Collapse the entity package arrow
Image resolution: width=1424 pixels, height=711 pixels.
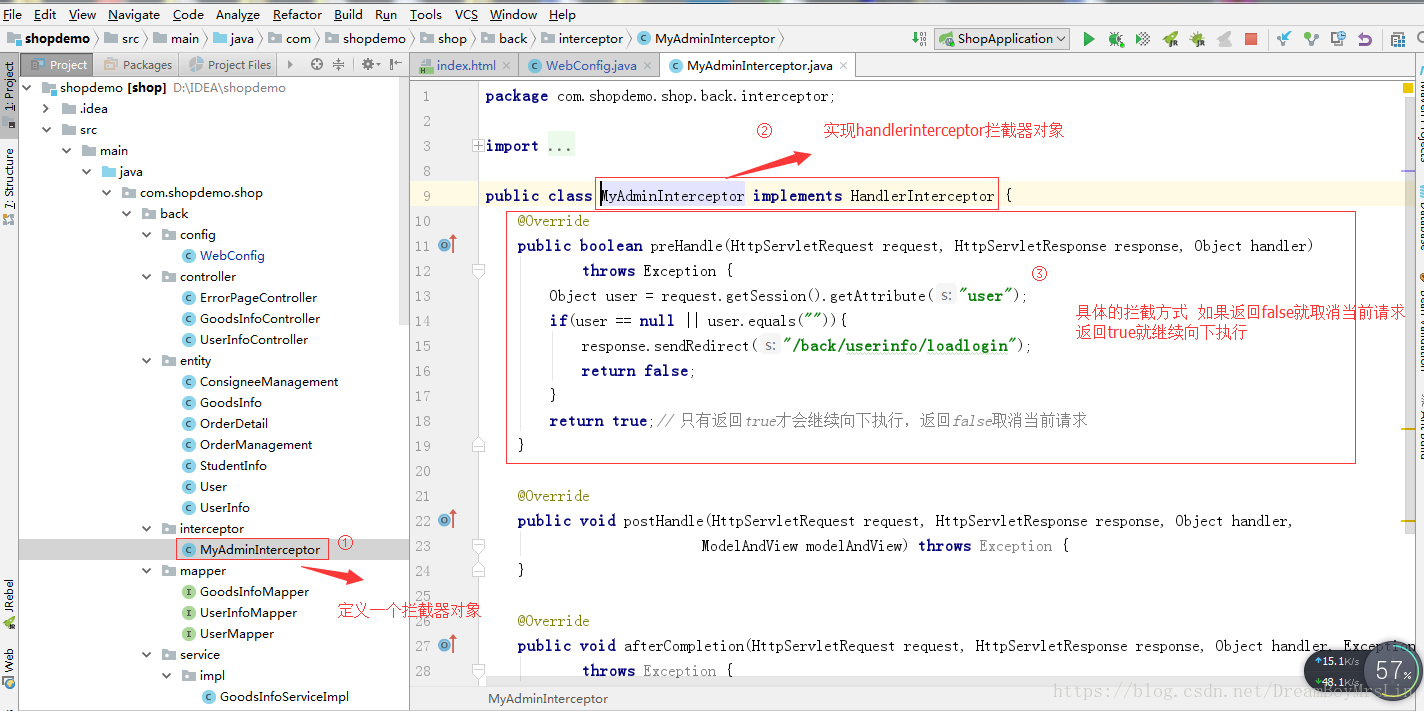[x=147, y=360]
